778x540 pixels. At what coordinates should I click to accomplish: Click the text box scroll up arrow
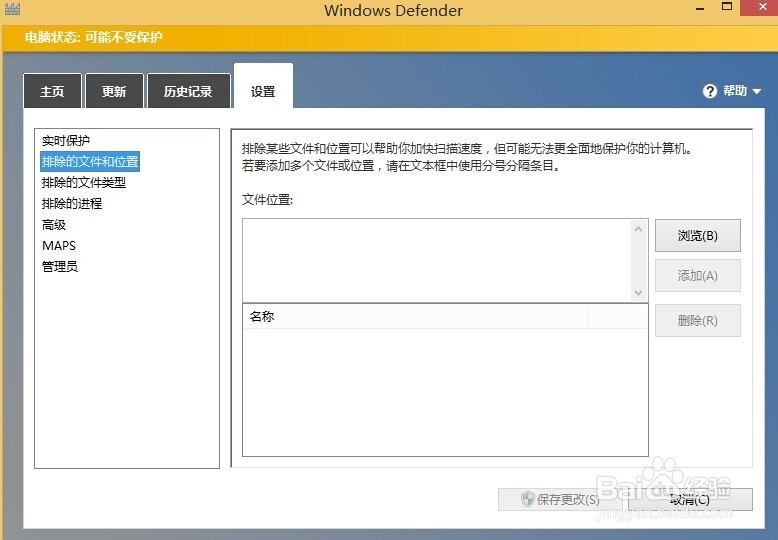pos(639,229)
